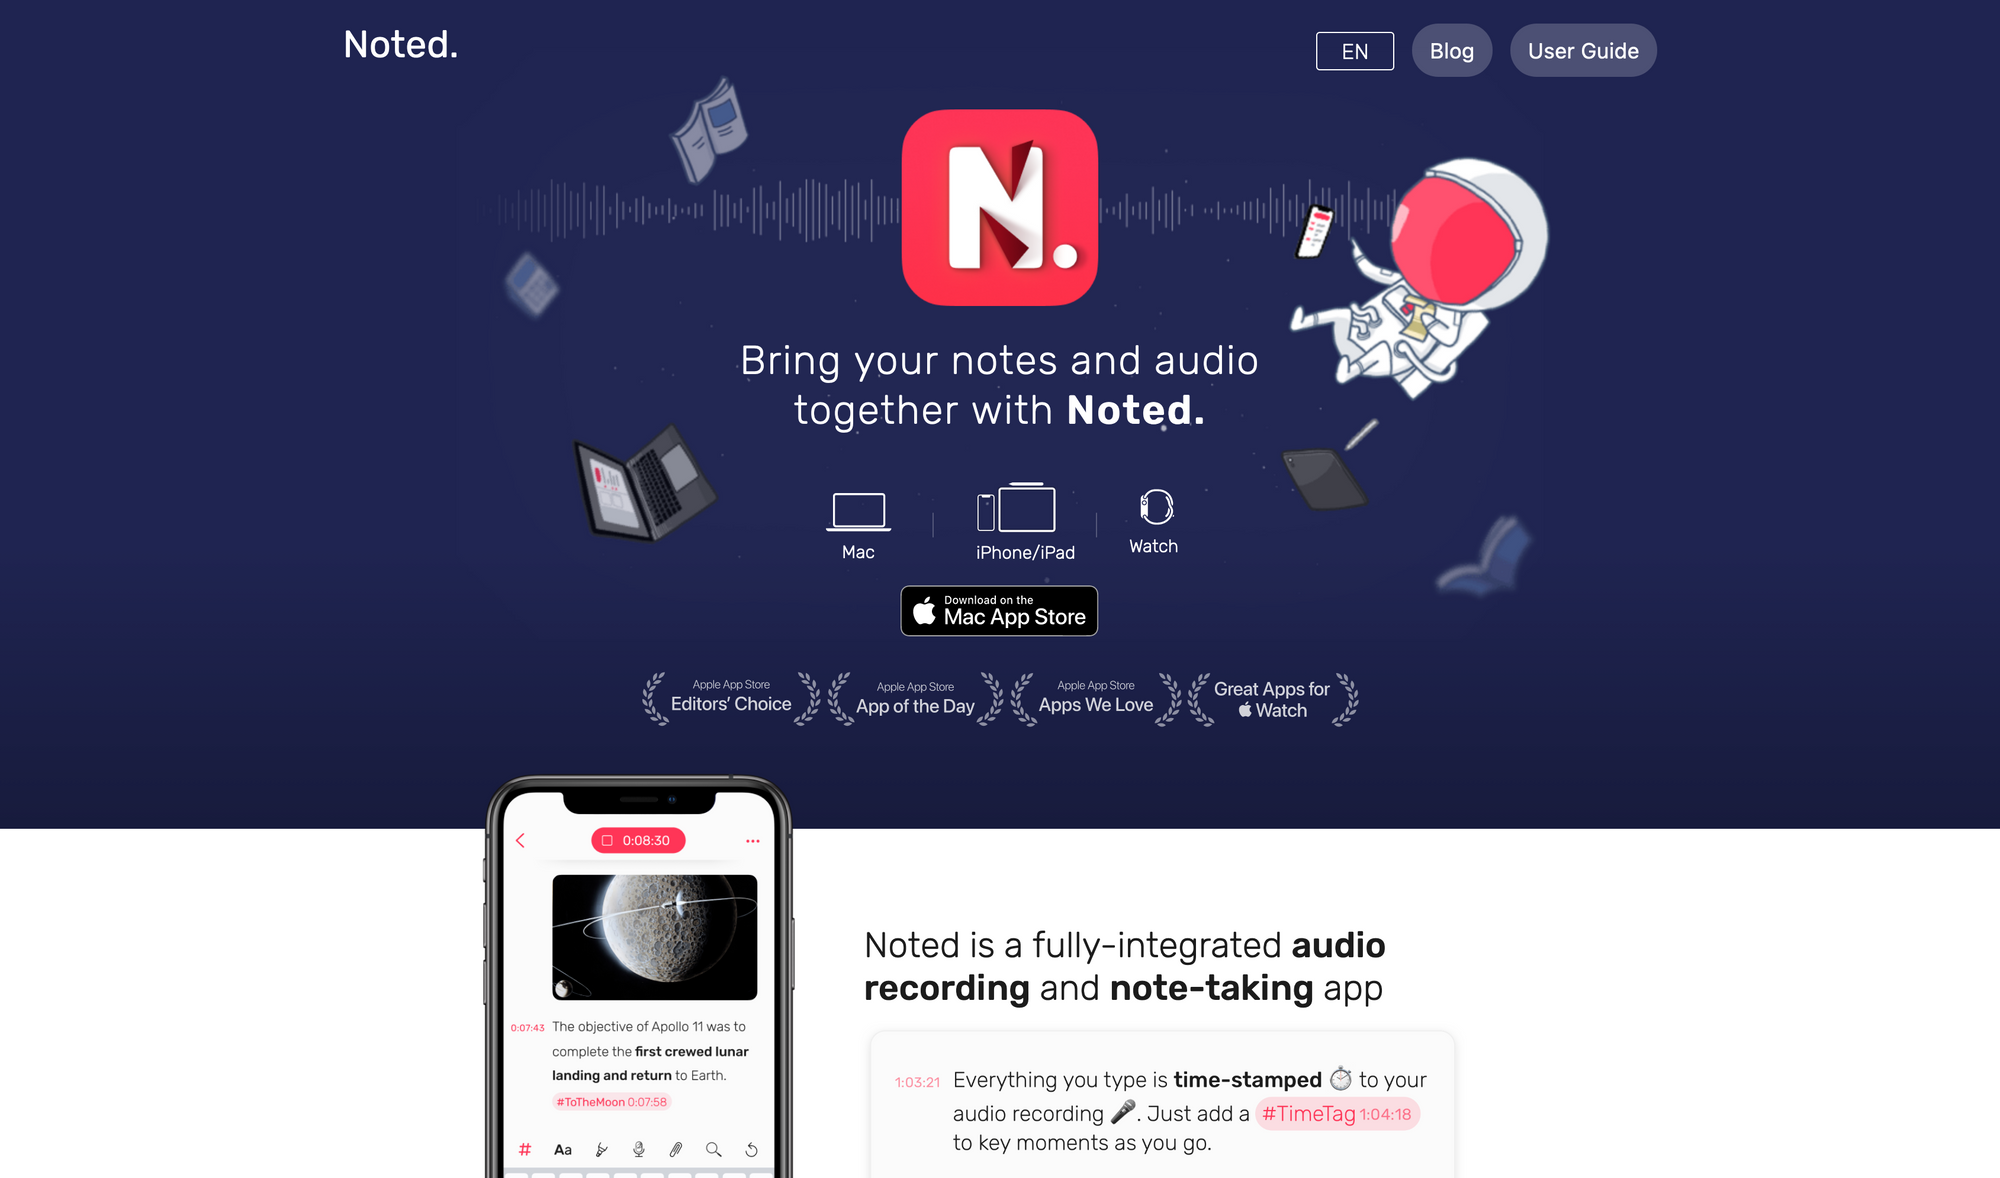Image resolution: width=2000 pixels, height=1178 pixels.
Task: Click the Noted app icon
Action: coord(1000,208)
